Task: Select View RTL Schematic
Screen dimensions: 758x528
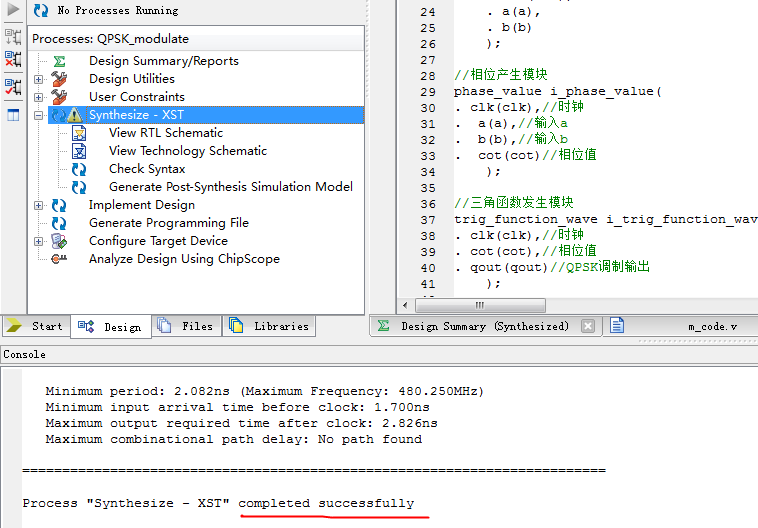Action: pos(166,133)
